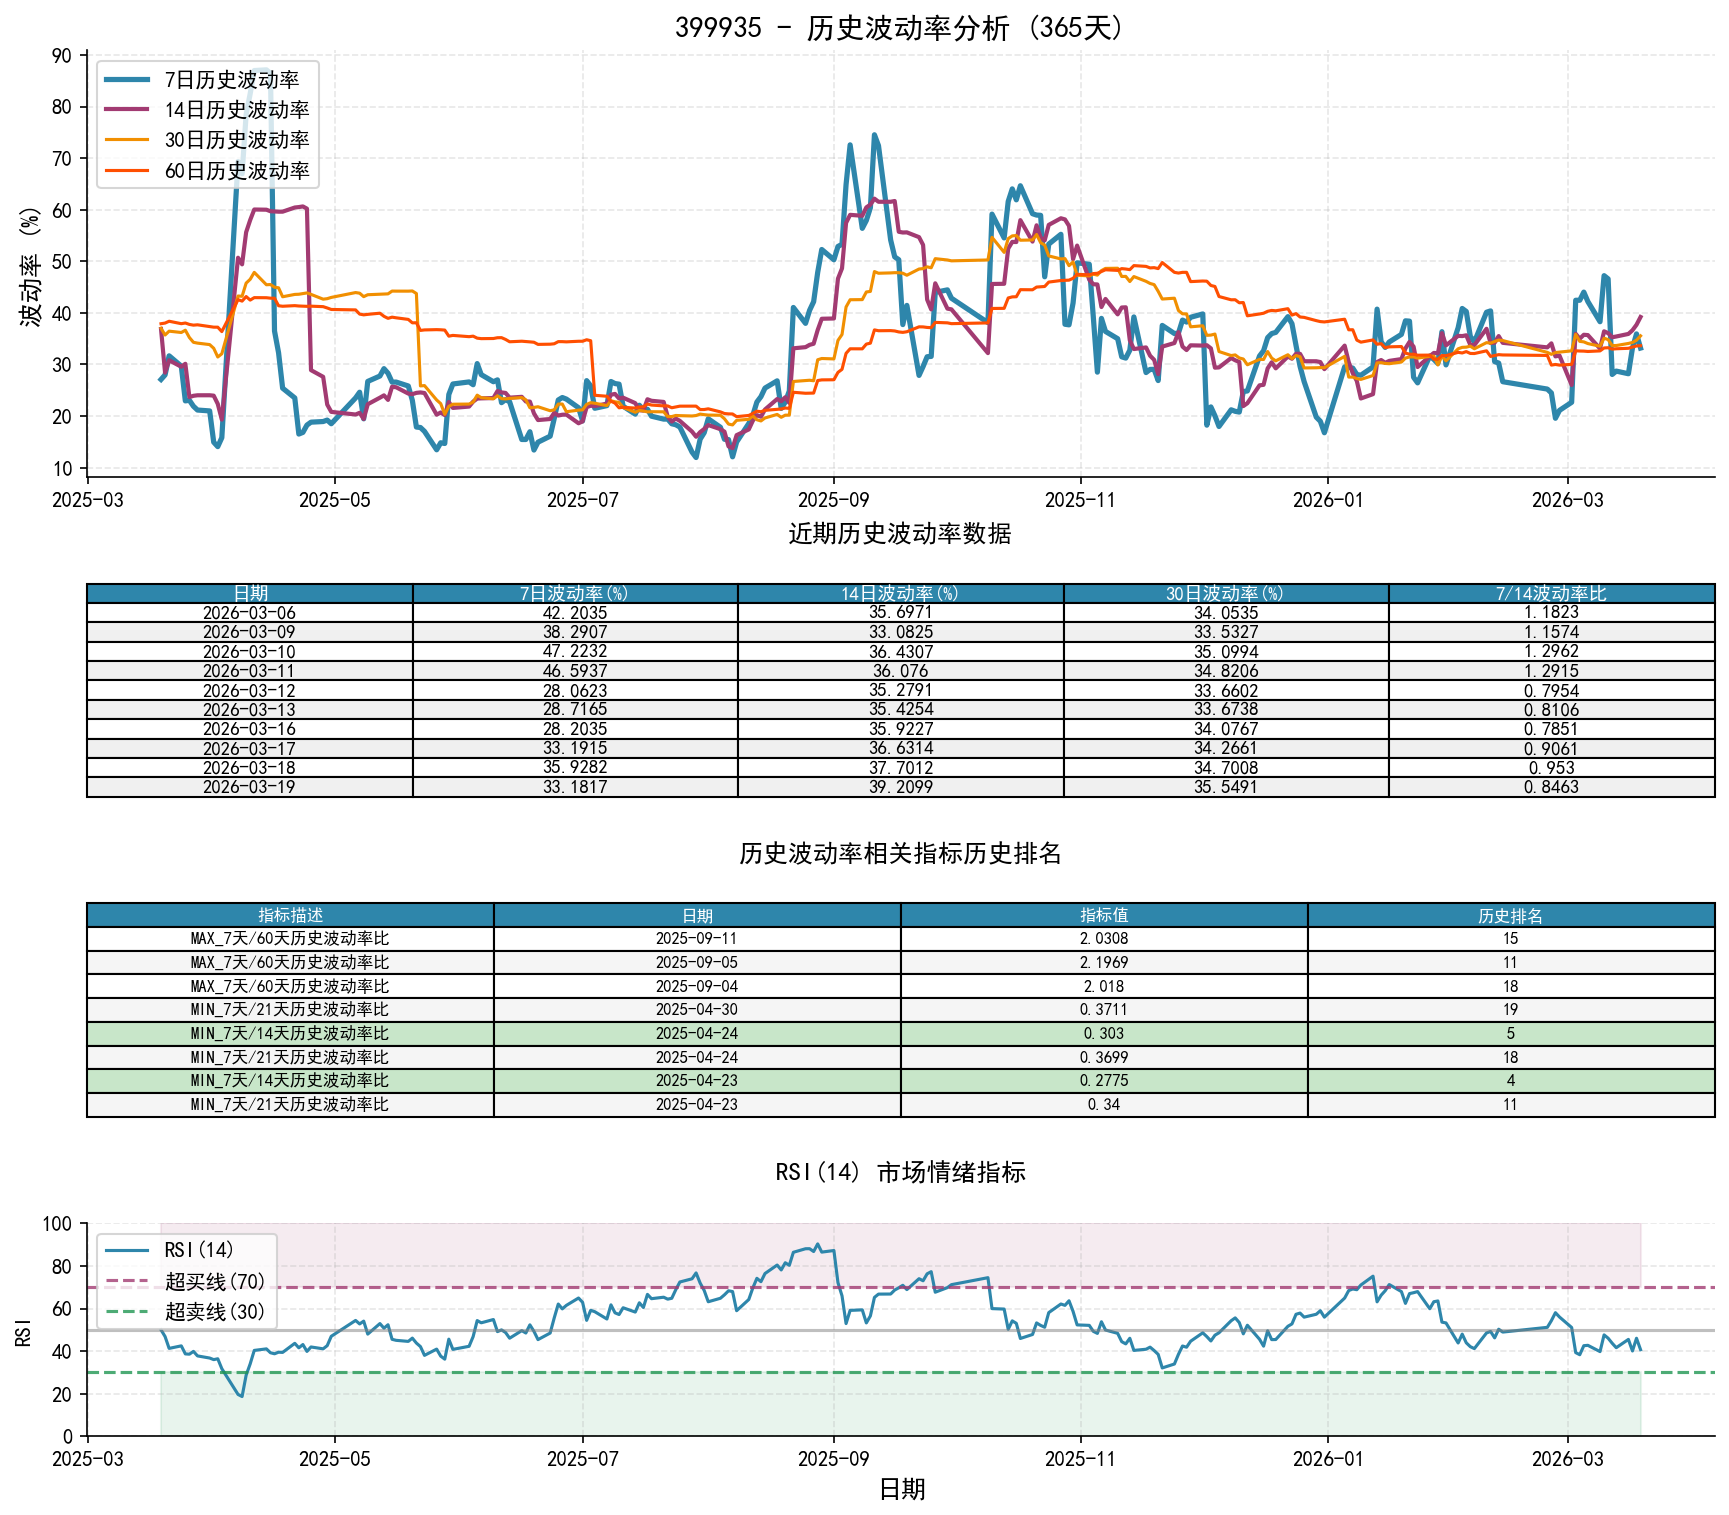Image resolution: width=1729 pixels, height=1515 pixels.
Task: Select the highlighted 0.2775 indicator value cell
Action: click(x=1103, y=1080)
